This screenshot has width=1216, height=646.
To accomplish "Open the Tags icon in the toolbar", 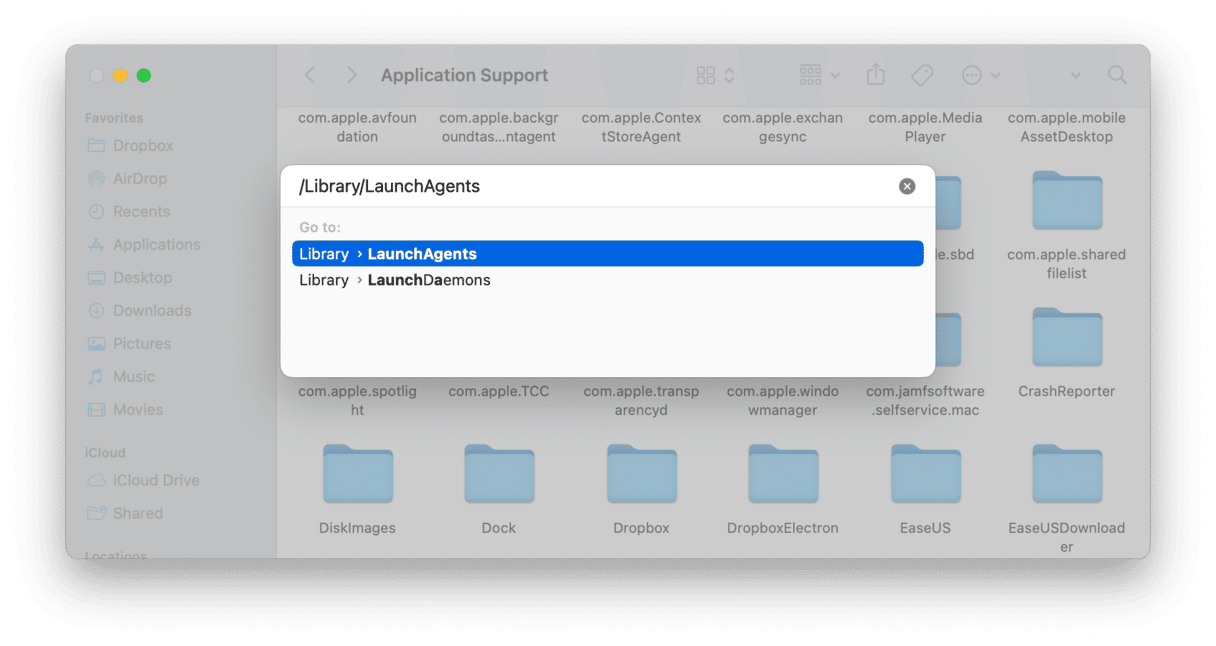I will [x=921, y=75].
